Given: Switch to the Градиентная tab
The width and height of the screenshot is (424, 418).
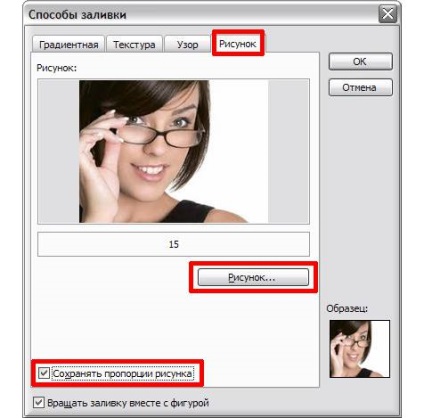Looking at the screenshot, I should pos(68,44).
